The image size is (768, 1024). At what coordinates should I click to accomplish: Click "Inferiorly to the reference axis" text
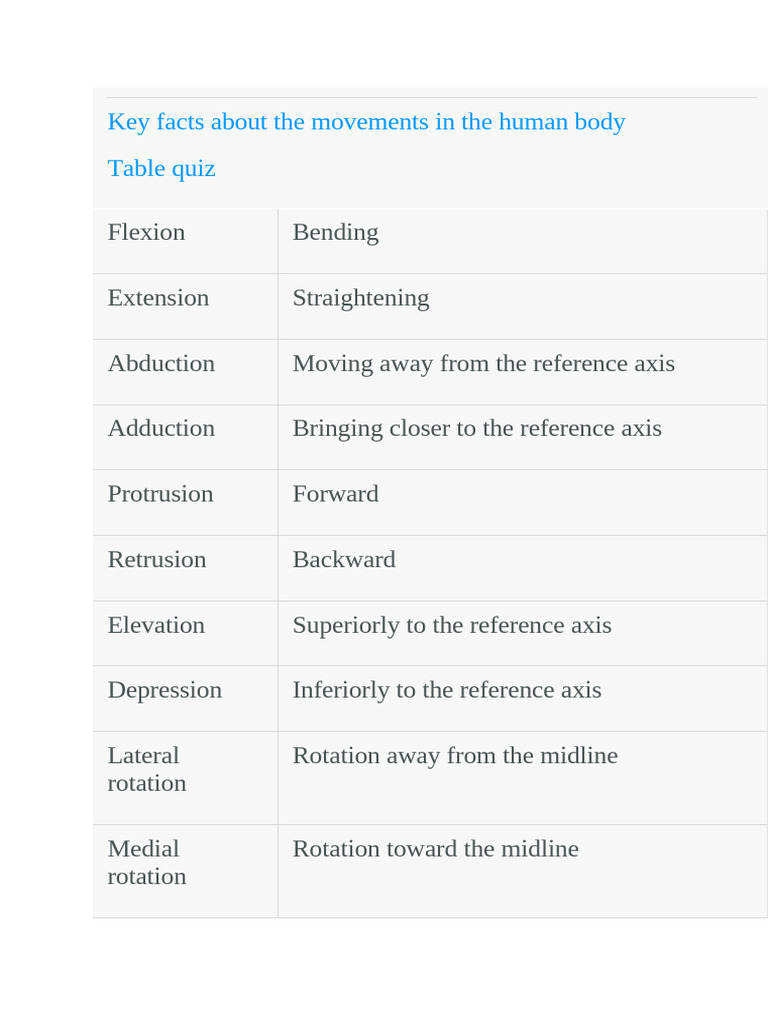(x=446, y=690)
